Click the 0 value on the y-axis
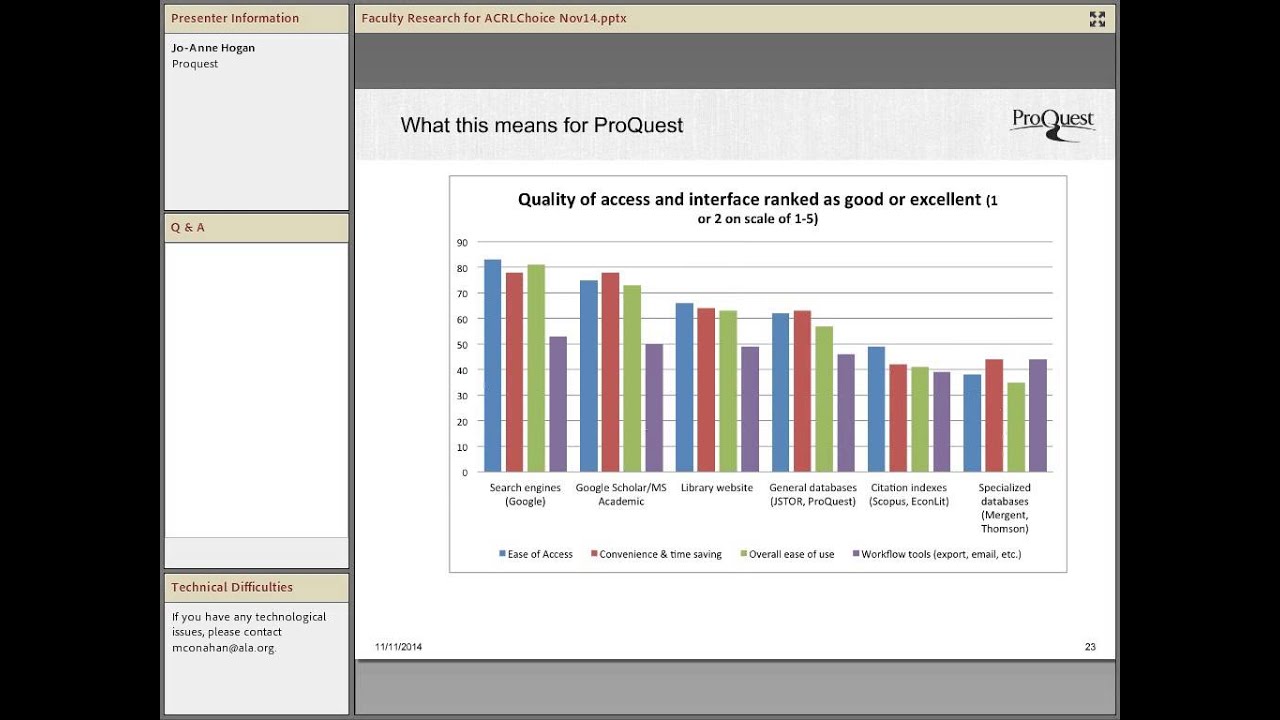1280x720 pixels. (464, 472)
